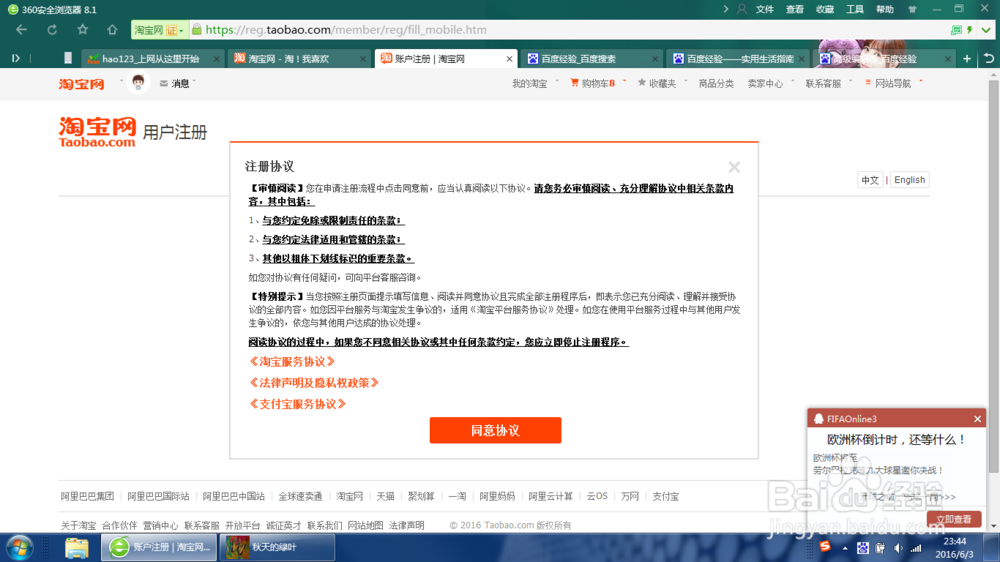The width and height of the screenshot is (1000, 562).
Task: Open the 收藏 menu
Action: 825,9
